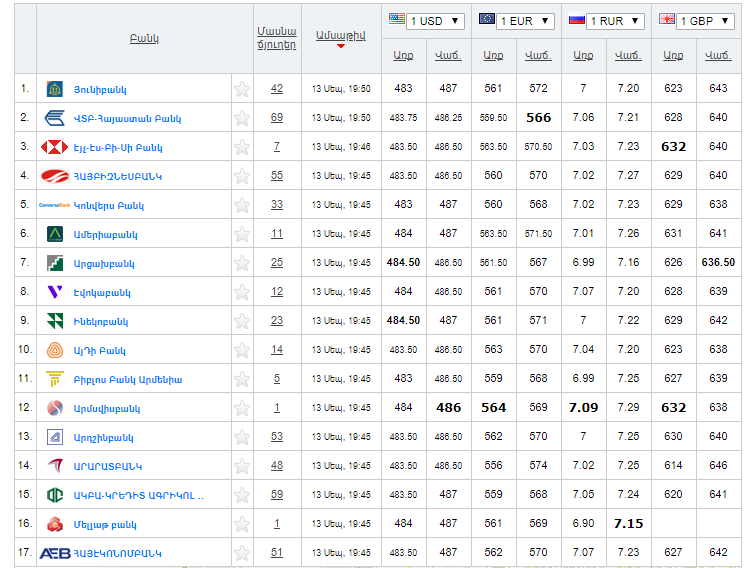Viewport: 746px width, 568px height.
Task: Sort by GBP sell rate header
Action: click(x=718, y=56)
